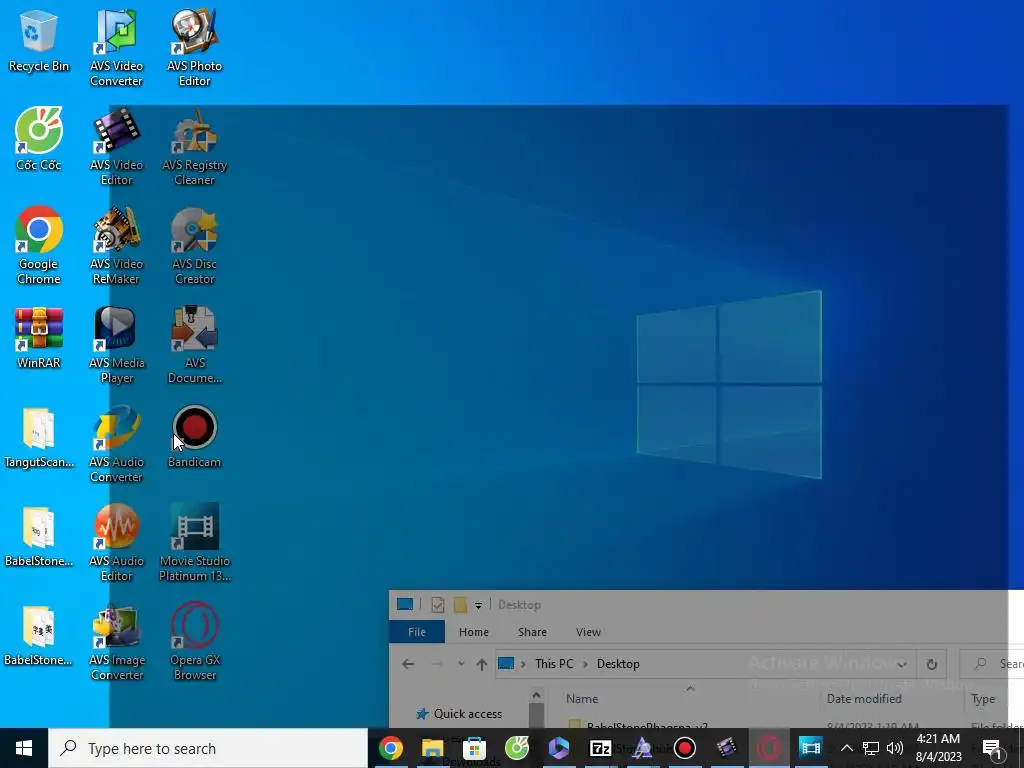The width and height of the screenshot is (1024, 768).
Task: Open Cốc Cốc from the taskbar
Action: [x=517, y=748]
